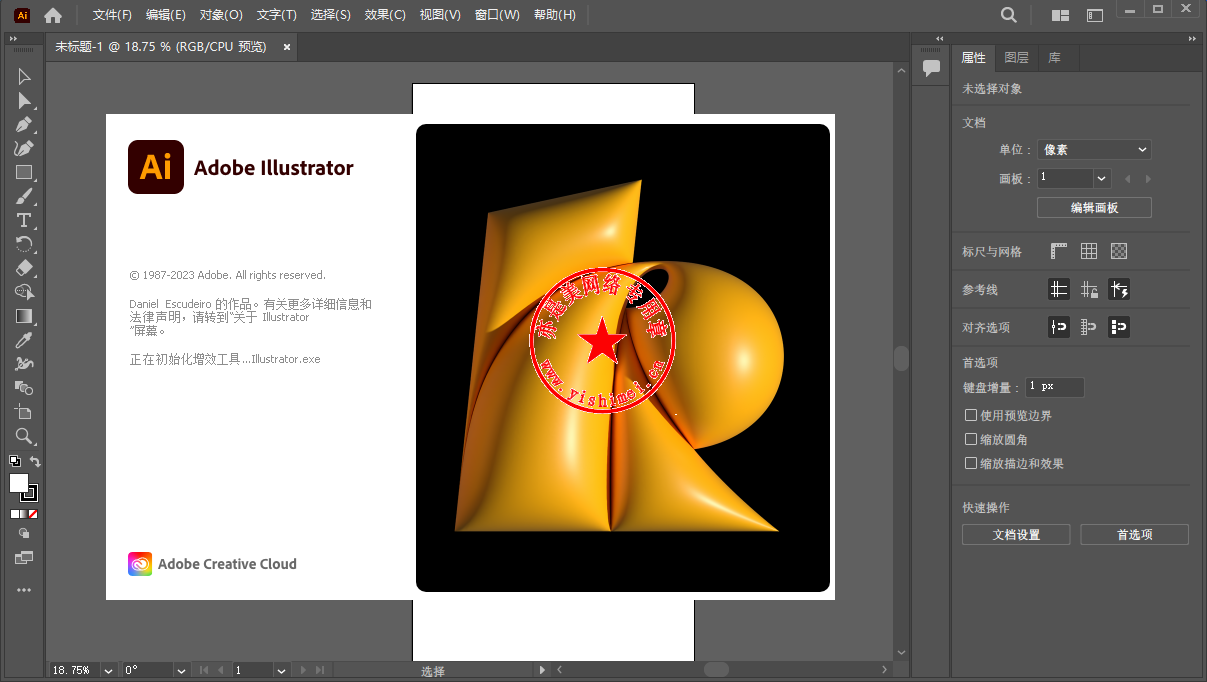Swap fill and stroke colors
This screenshot has height=682, width=1207.
click(x=35, y=461)
